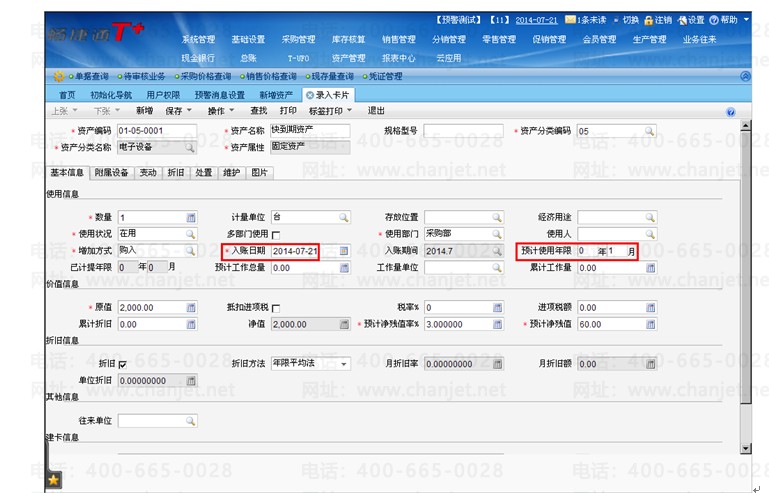The width and height of the screenshot is (769, 493).
Task: Open calendar picker for 入账日期 field
Action: (x=344, y=251)
